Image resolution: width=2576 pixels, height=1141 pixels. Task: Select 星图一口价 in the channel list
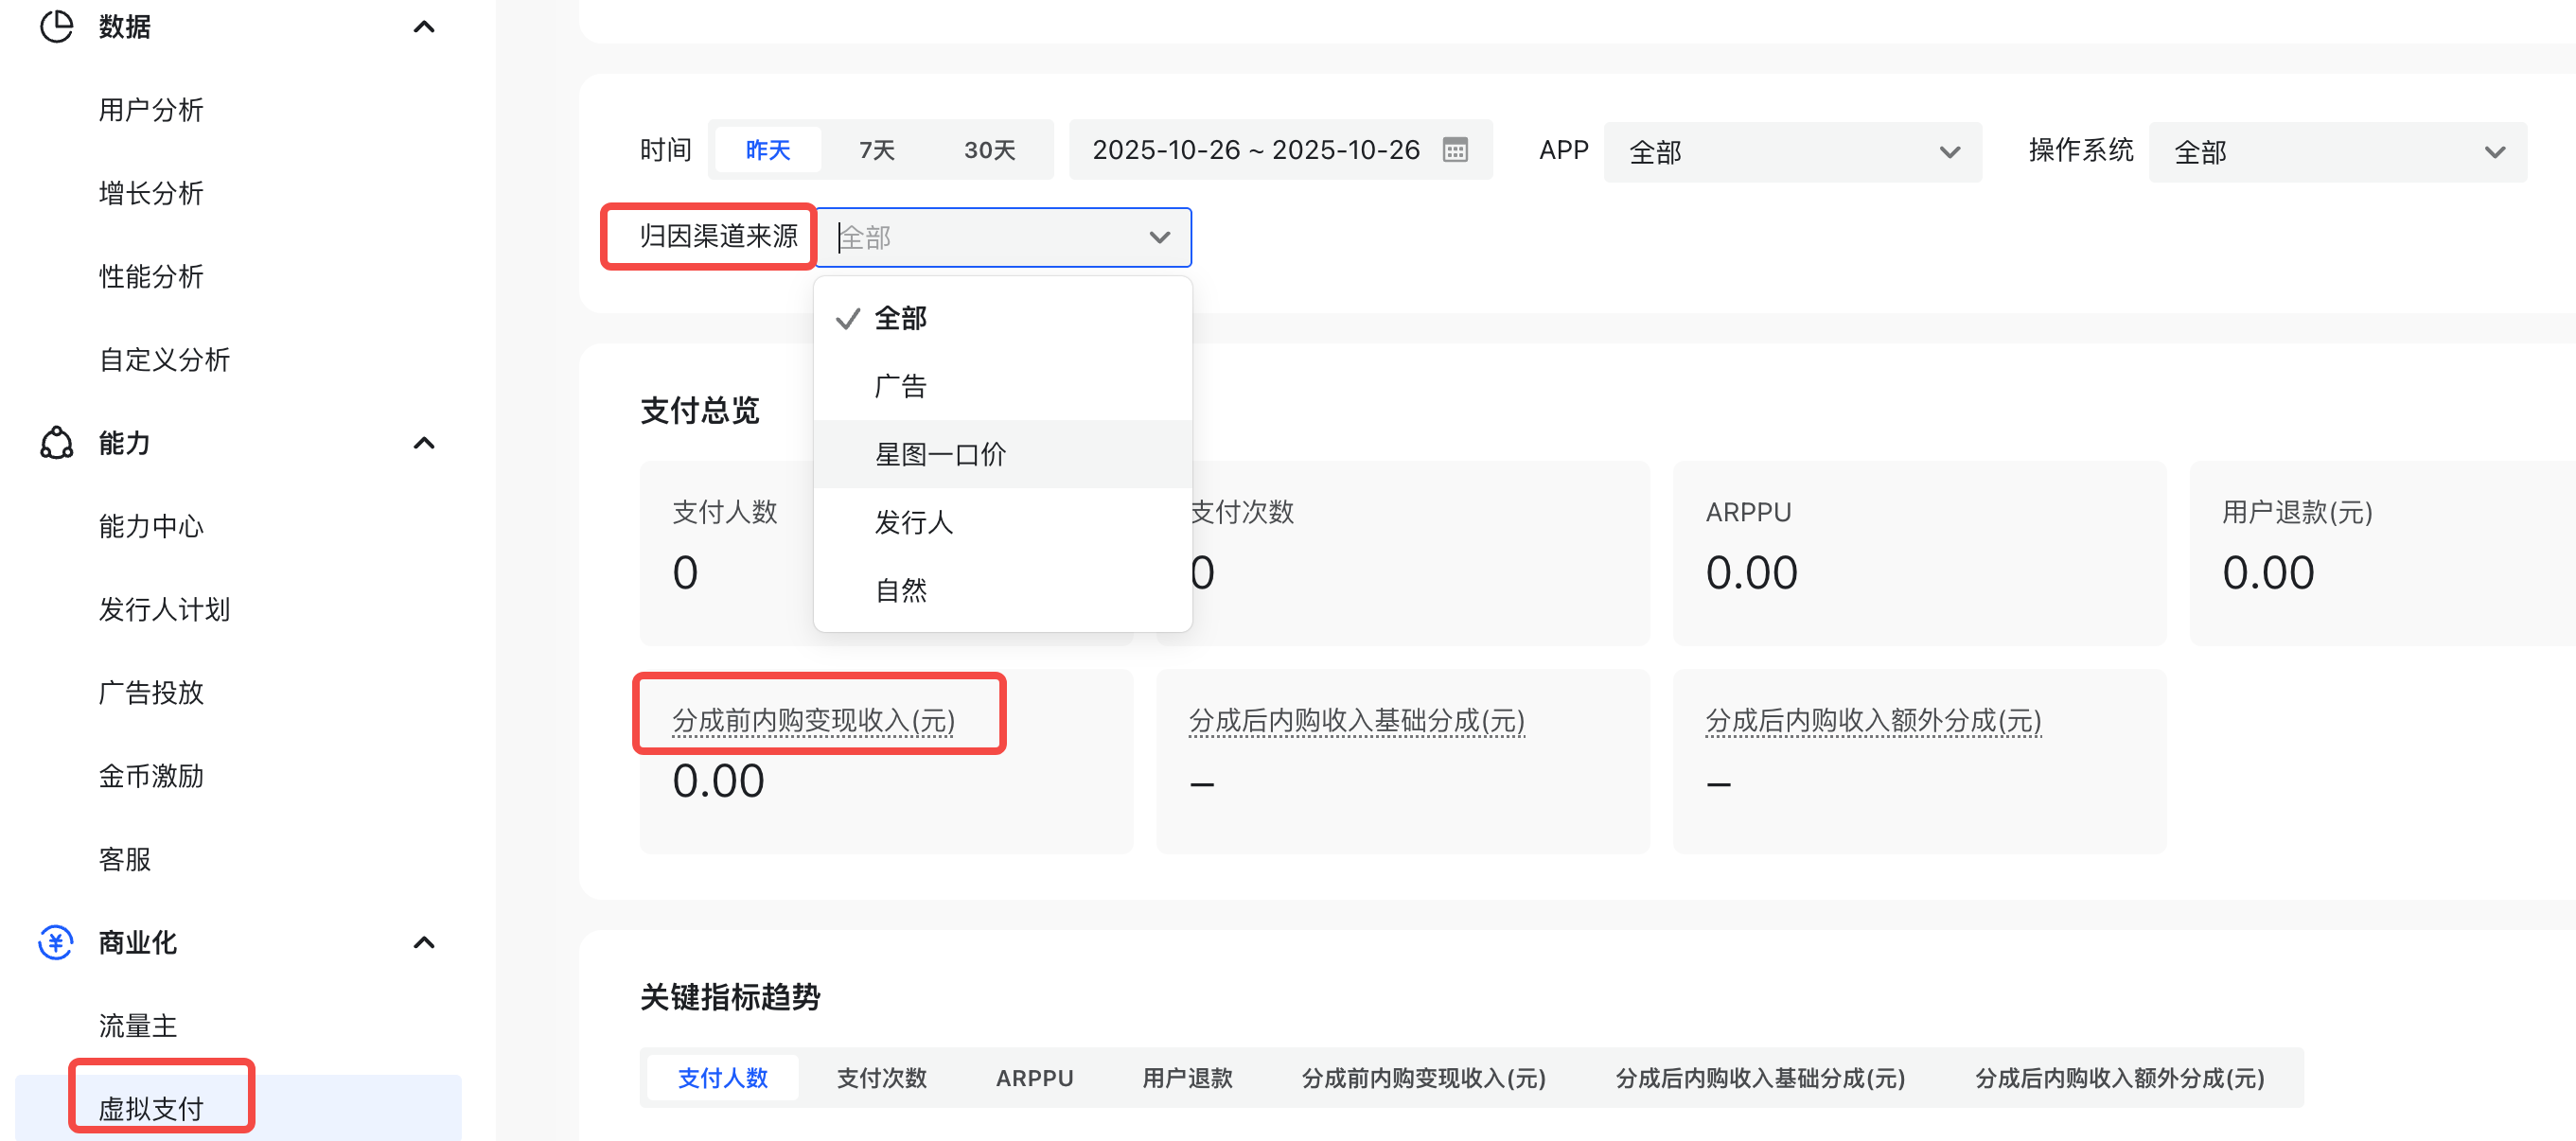point(940,454)
